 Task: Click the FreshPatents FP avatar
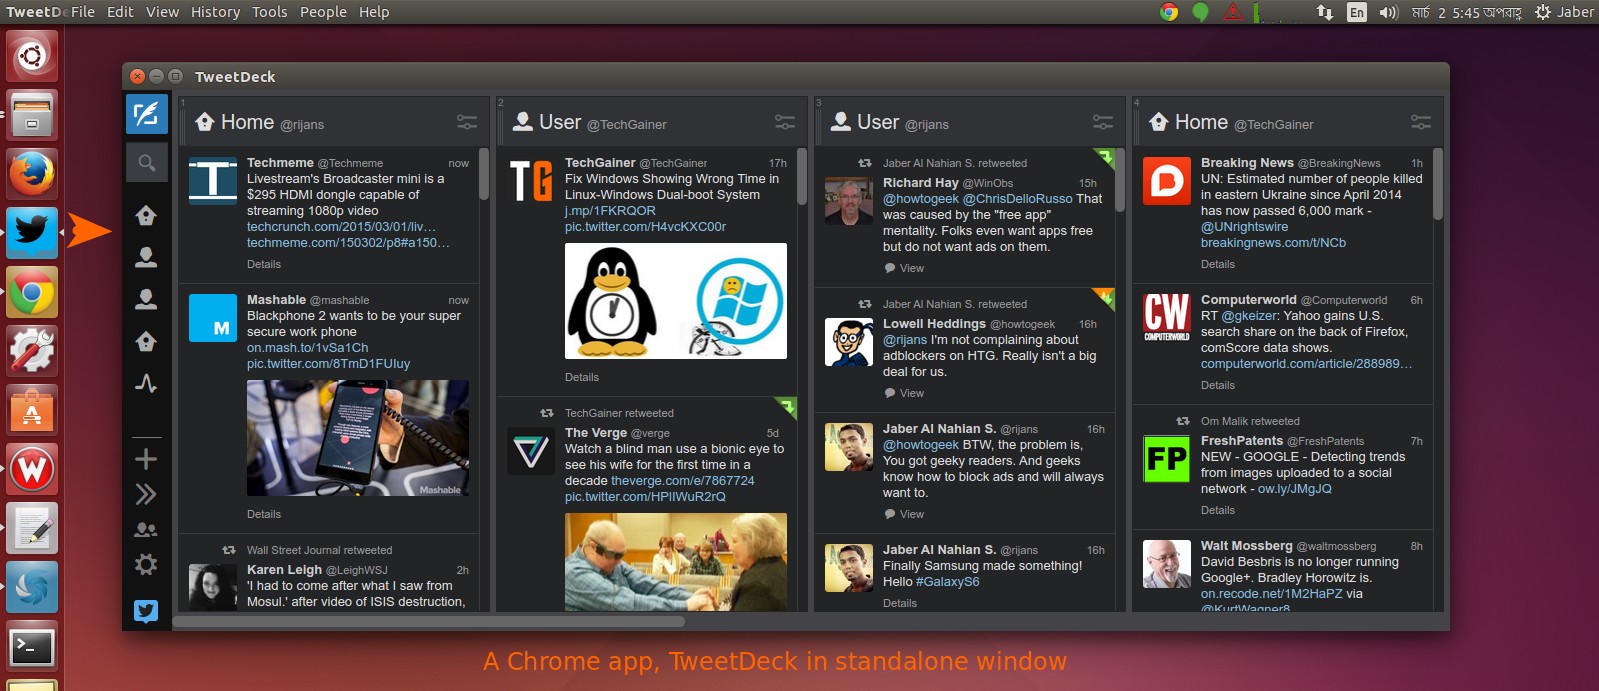[x=1167, y=459]
